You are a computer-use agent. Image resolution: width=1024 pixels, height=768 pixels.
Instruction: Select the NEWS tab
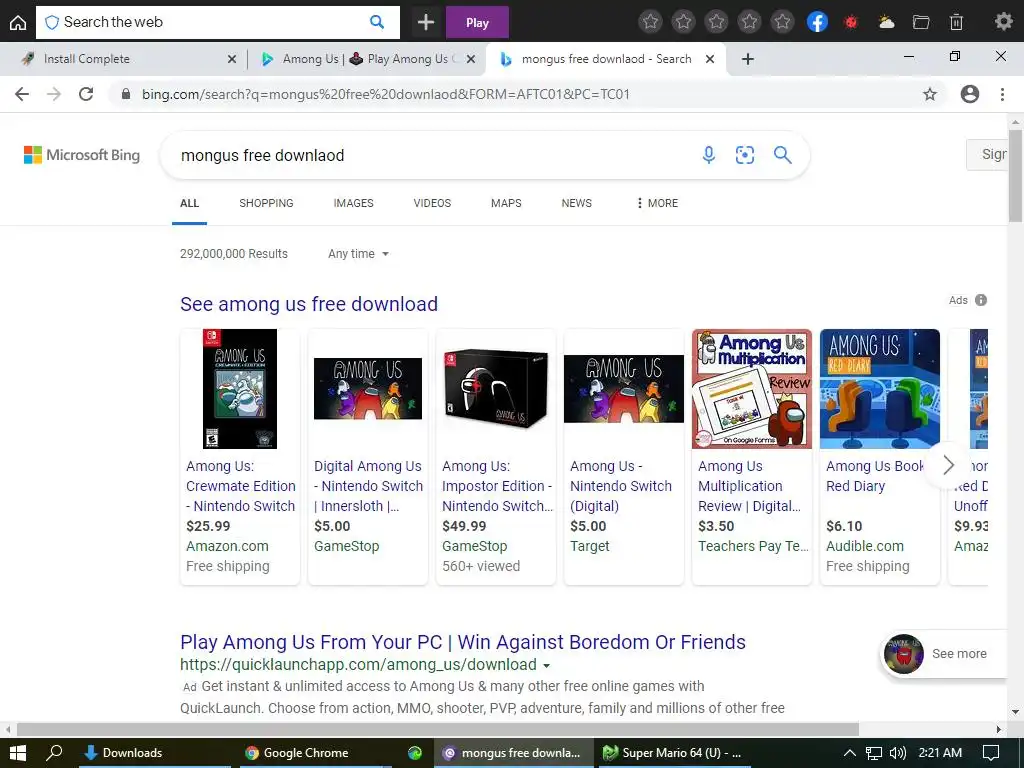(577, 203)
